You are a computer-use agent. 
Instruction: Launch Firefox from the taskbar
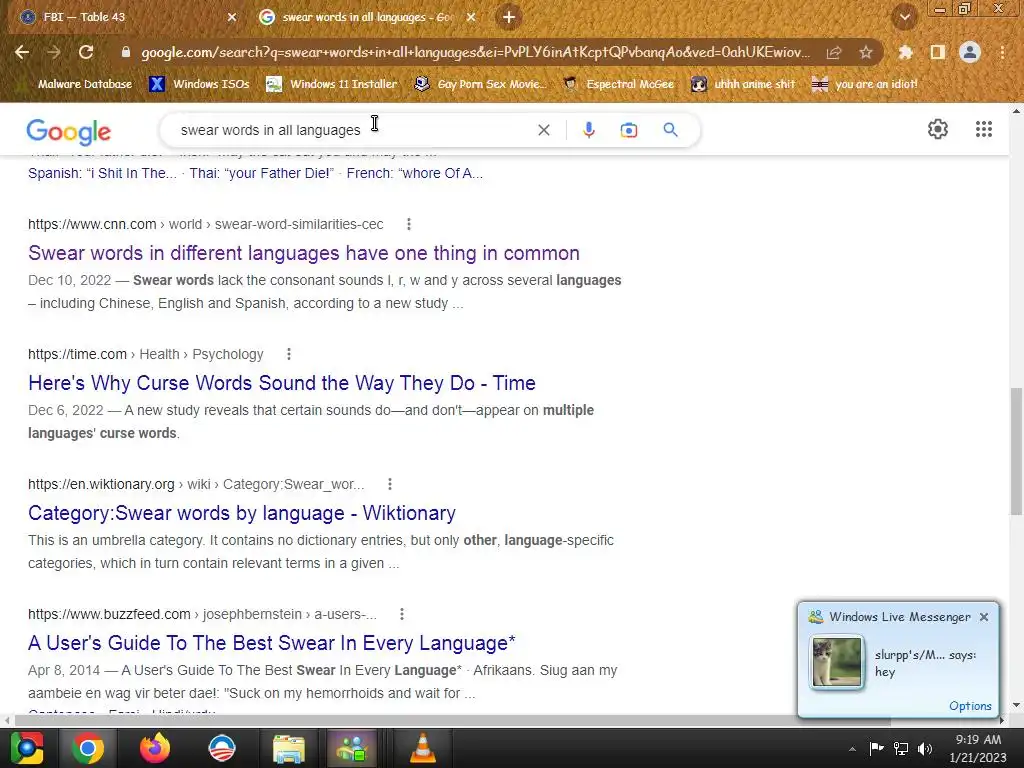click(x=155, y=748)
